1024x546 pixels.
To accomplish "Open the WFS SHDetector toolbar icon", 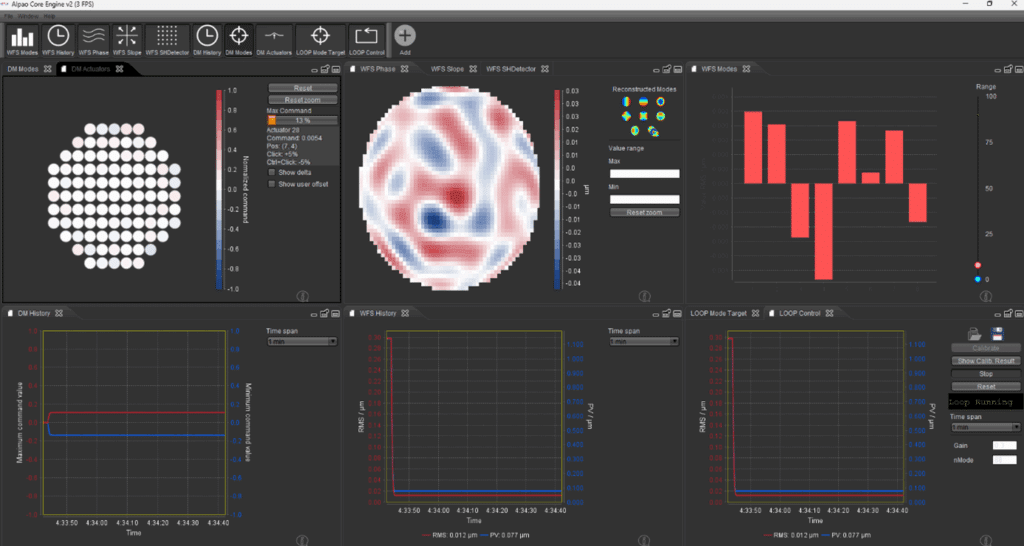I will [167, 39].
